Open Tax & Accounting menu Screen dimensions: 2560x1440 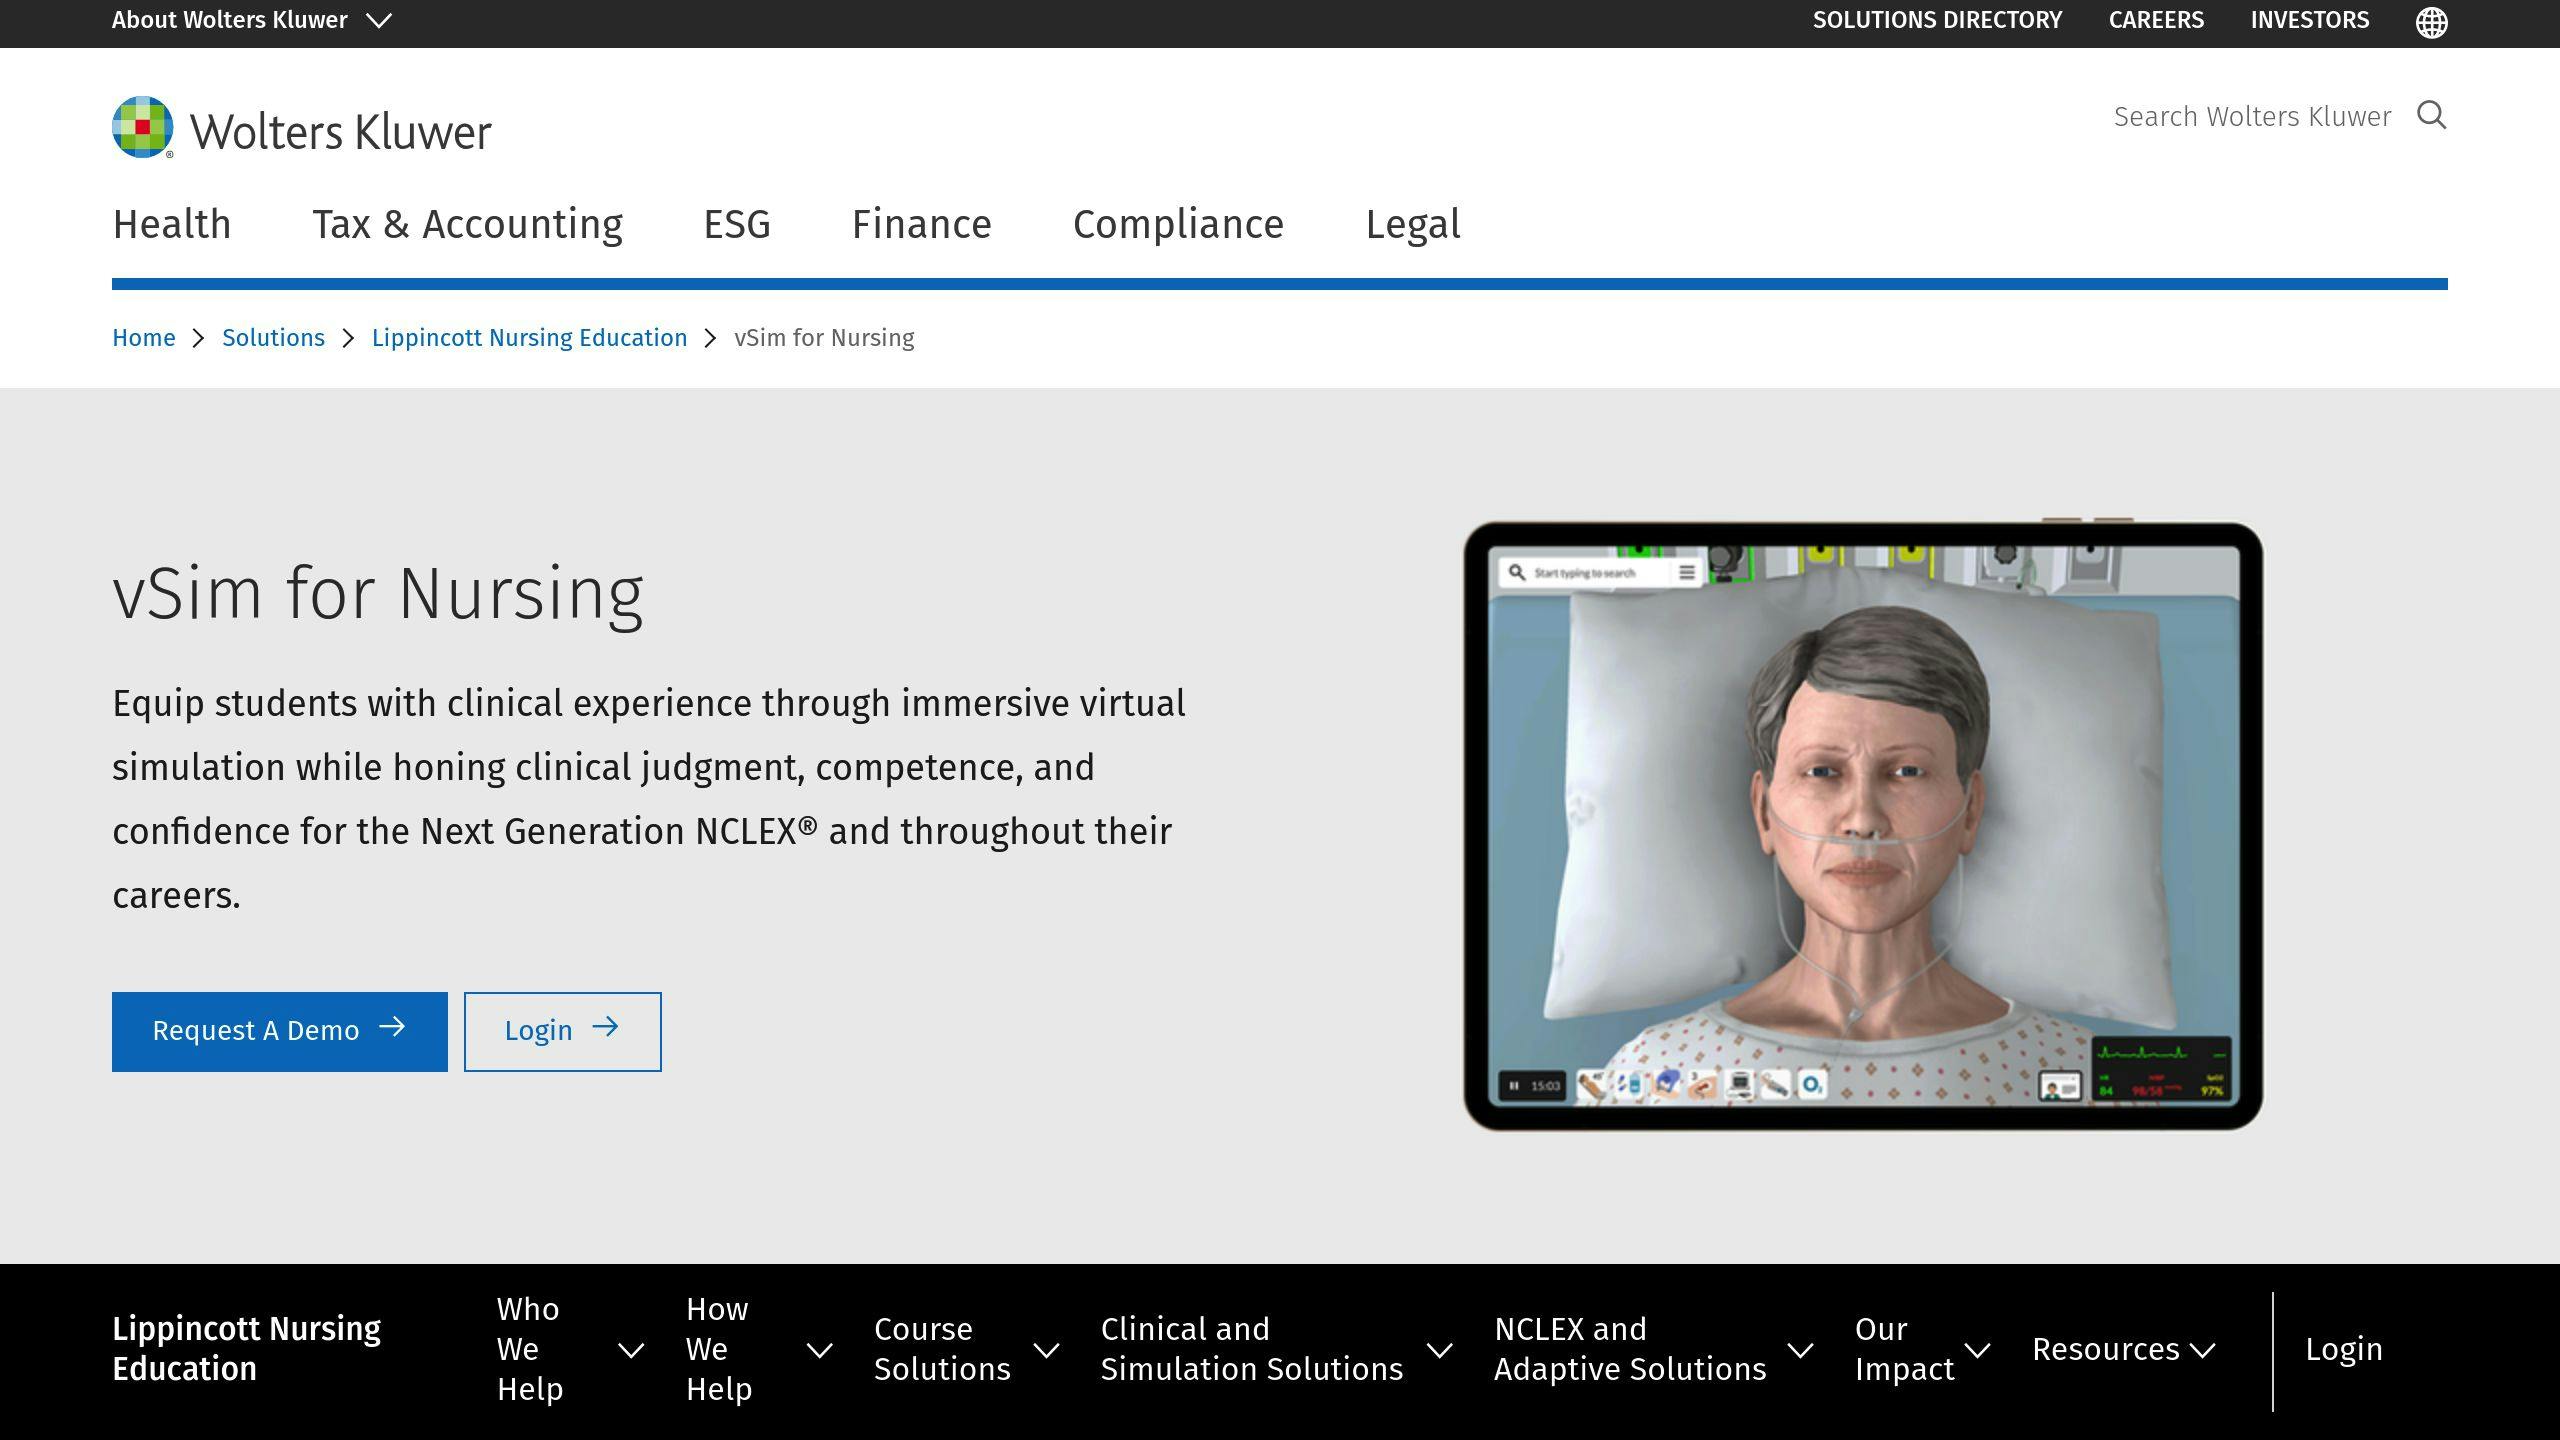pyautogui.click(x=467, y=224)
